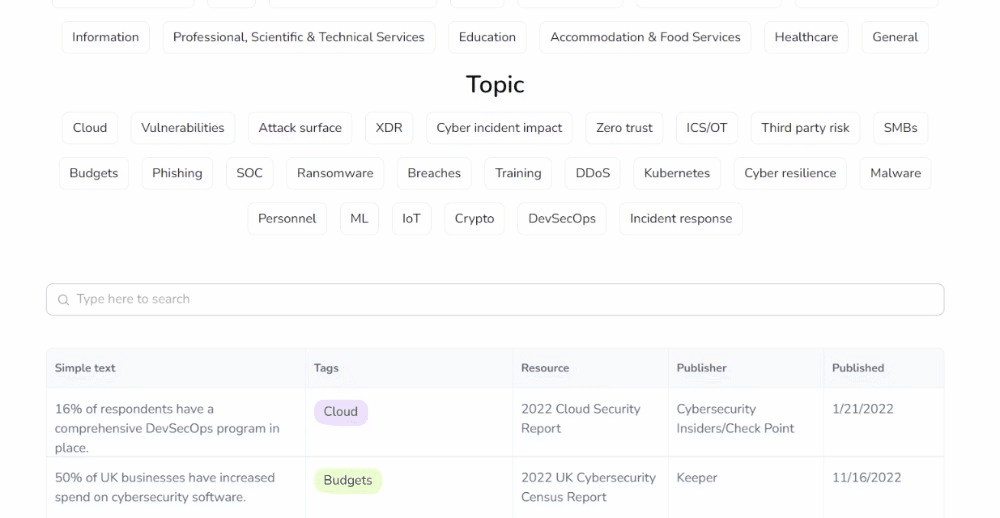Filter by Incident response topic
This screenshot has height=518, width=1000.
coord(681,218)
